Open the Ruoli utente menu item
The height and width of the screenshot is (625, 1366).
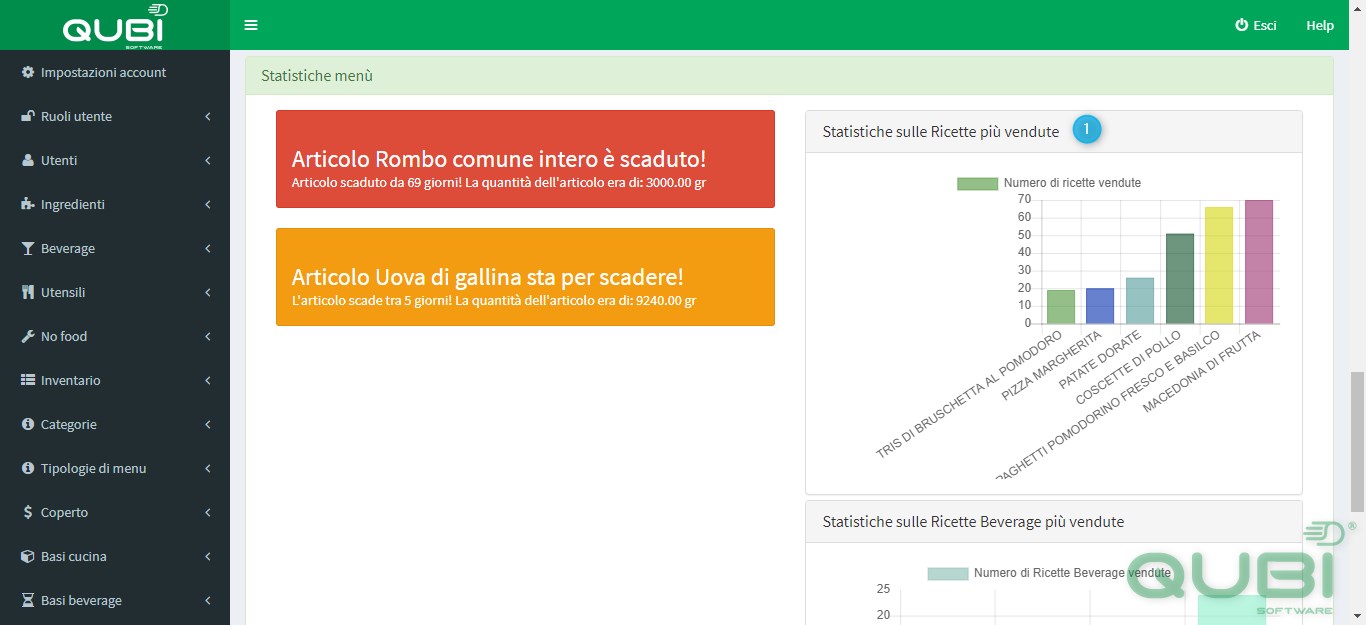[x=115, y=117]
